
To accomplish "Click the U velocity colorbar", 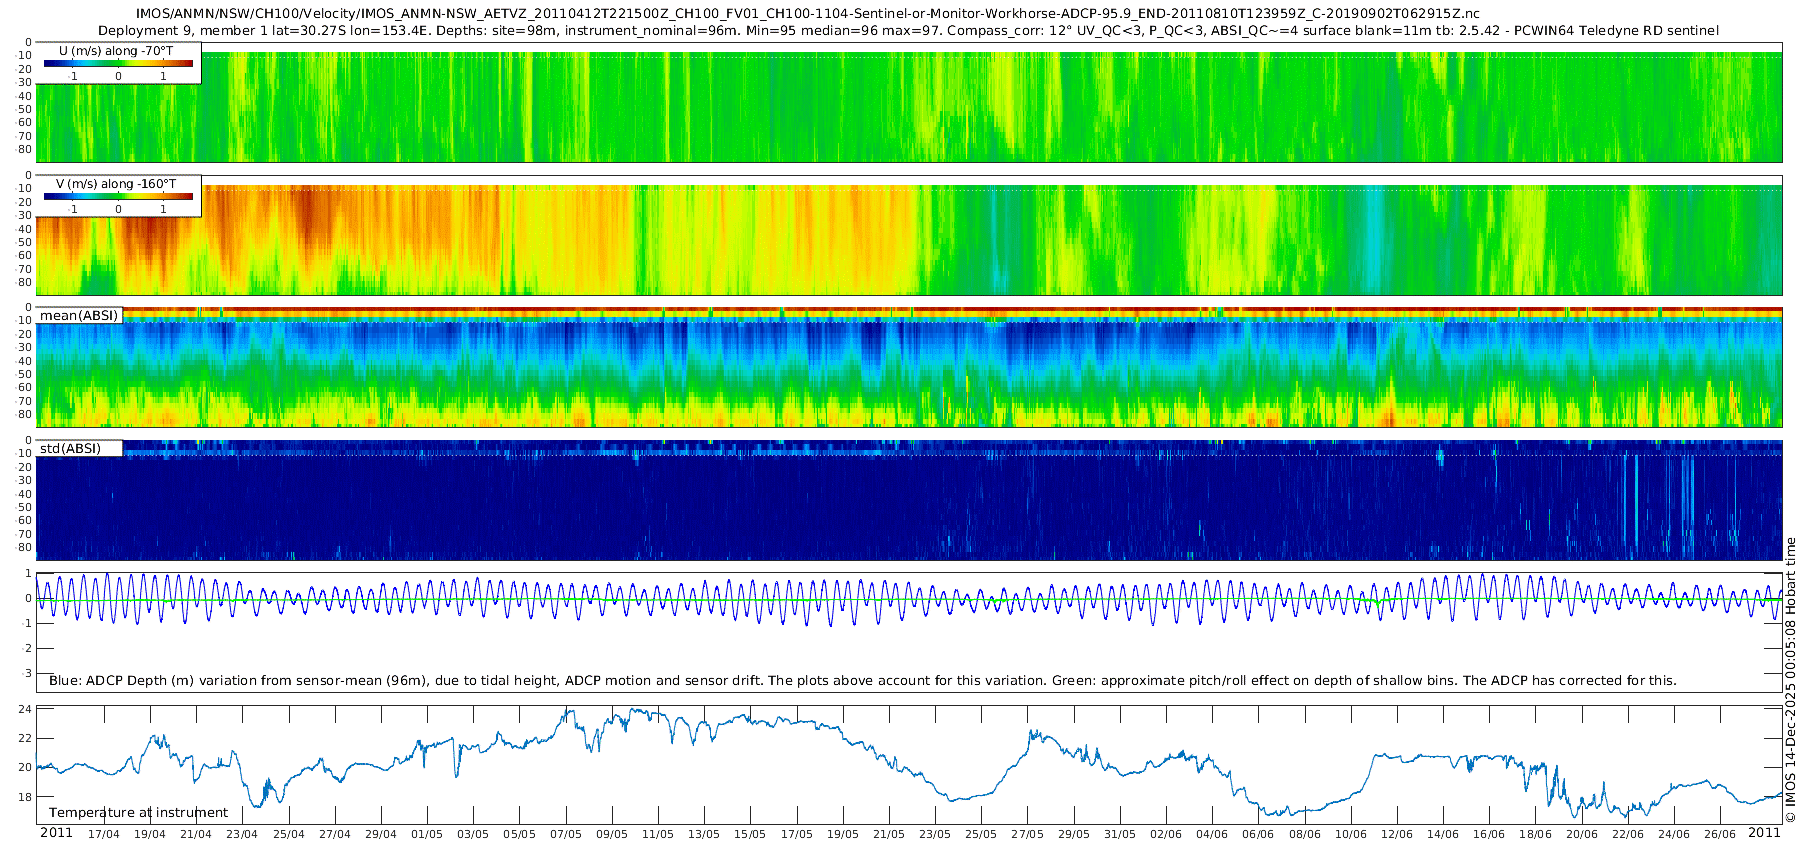I will point(118,64).
